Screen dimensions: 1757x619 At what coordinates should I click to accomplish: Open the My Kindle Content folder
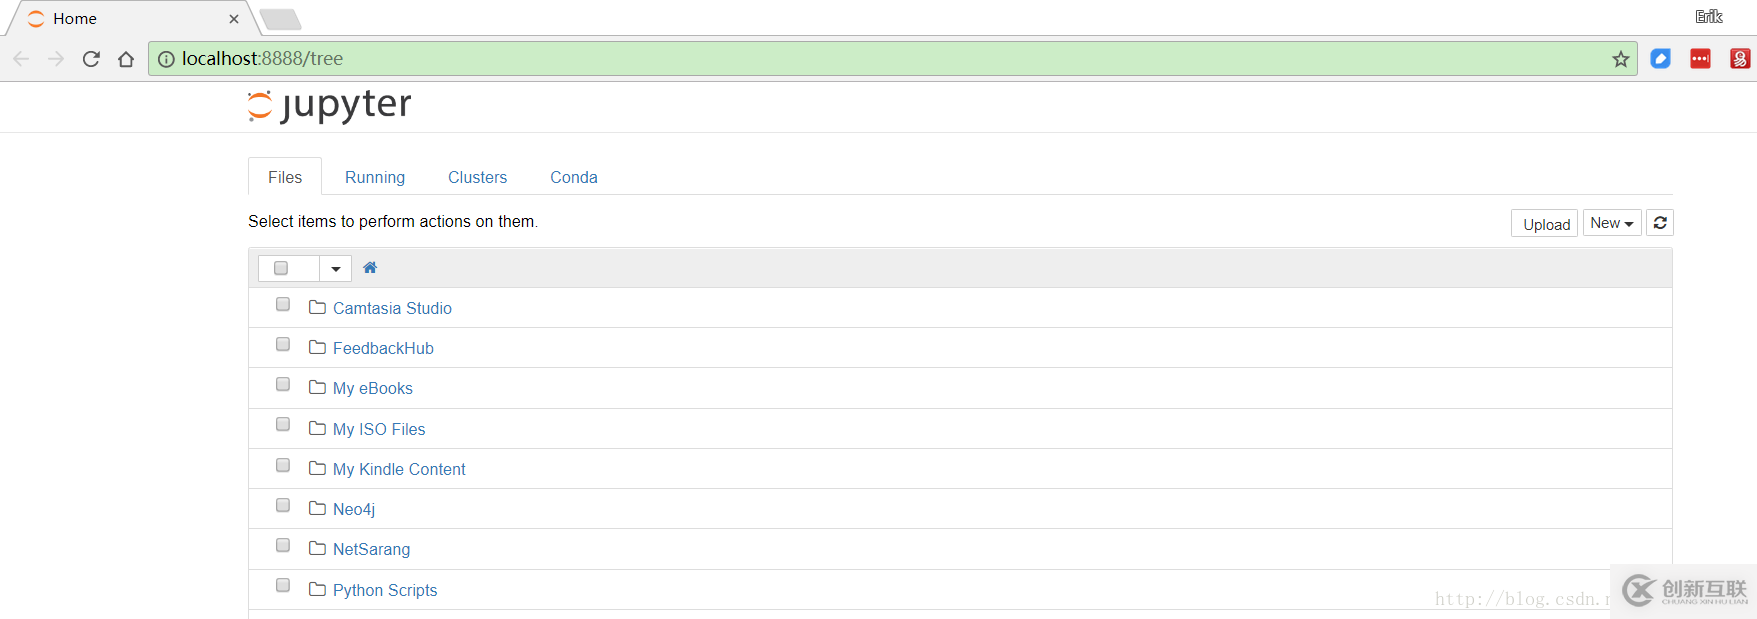tap(399, 469)
